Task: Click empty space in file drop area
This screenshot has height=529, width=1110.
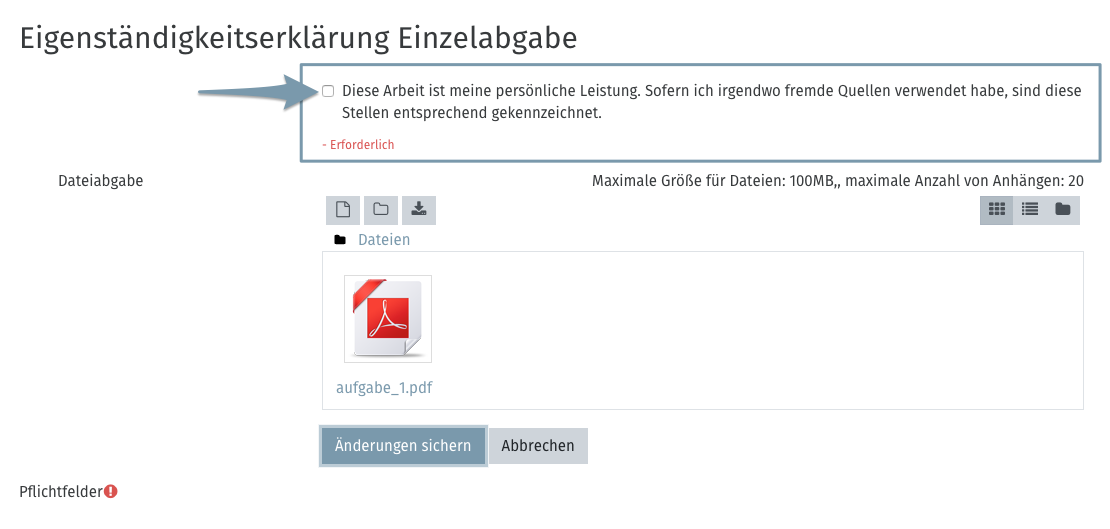Action: point(750,330)
